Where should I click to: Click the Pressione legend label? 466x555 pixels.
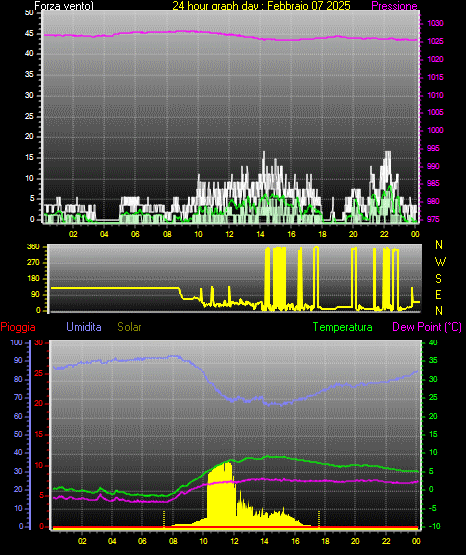coord(394,6)
